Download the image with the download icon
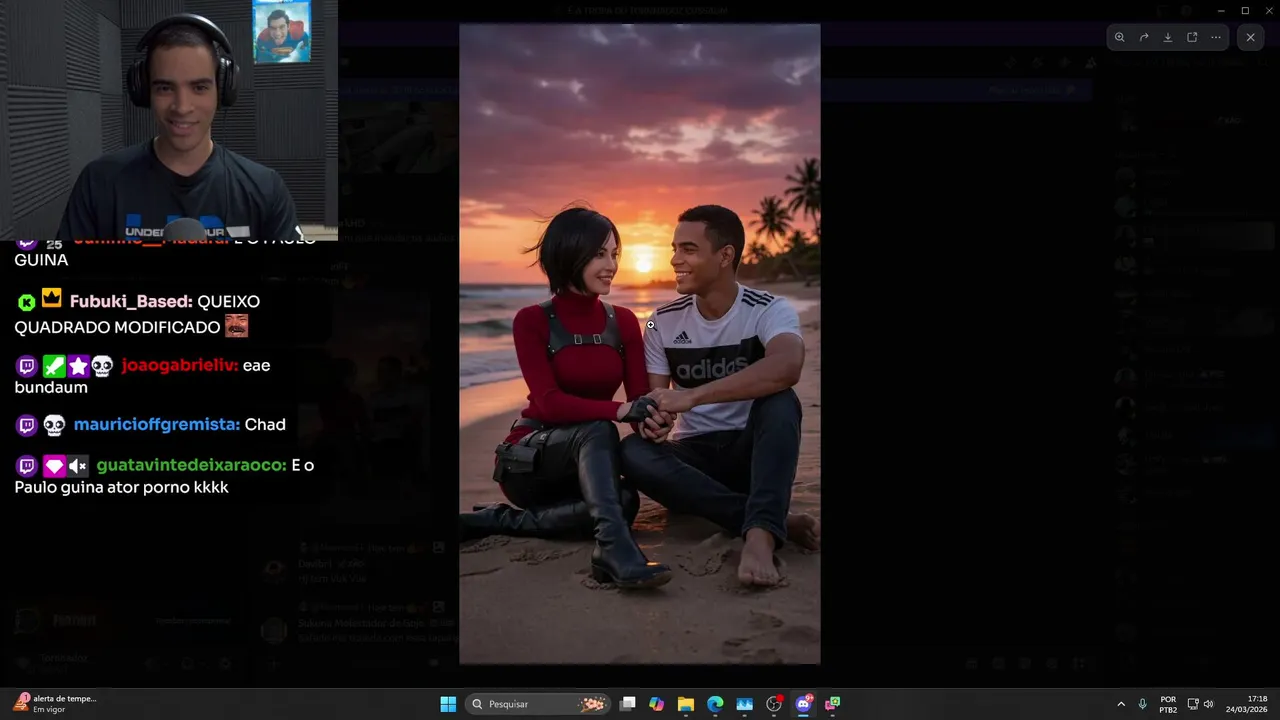 coord(1168,37)
